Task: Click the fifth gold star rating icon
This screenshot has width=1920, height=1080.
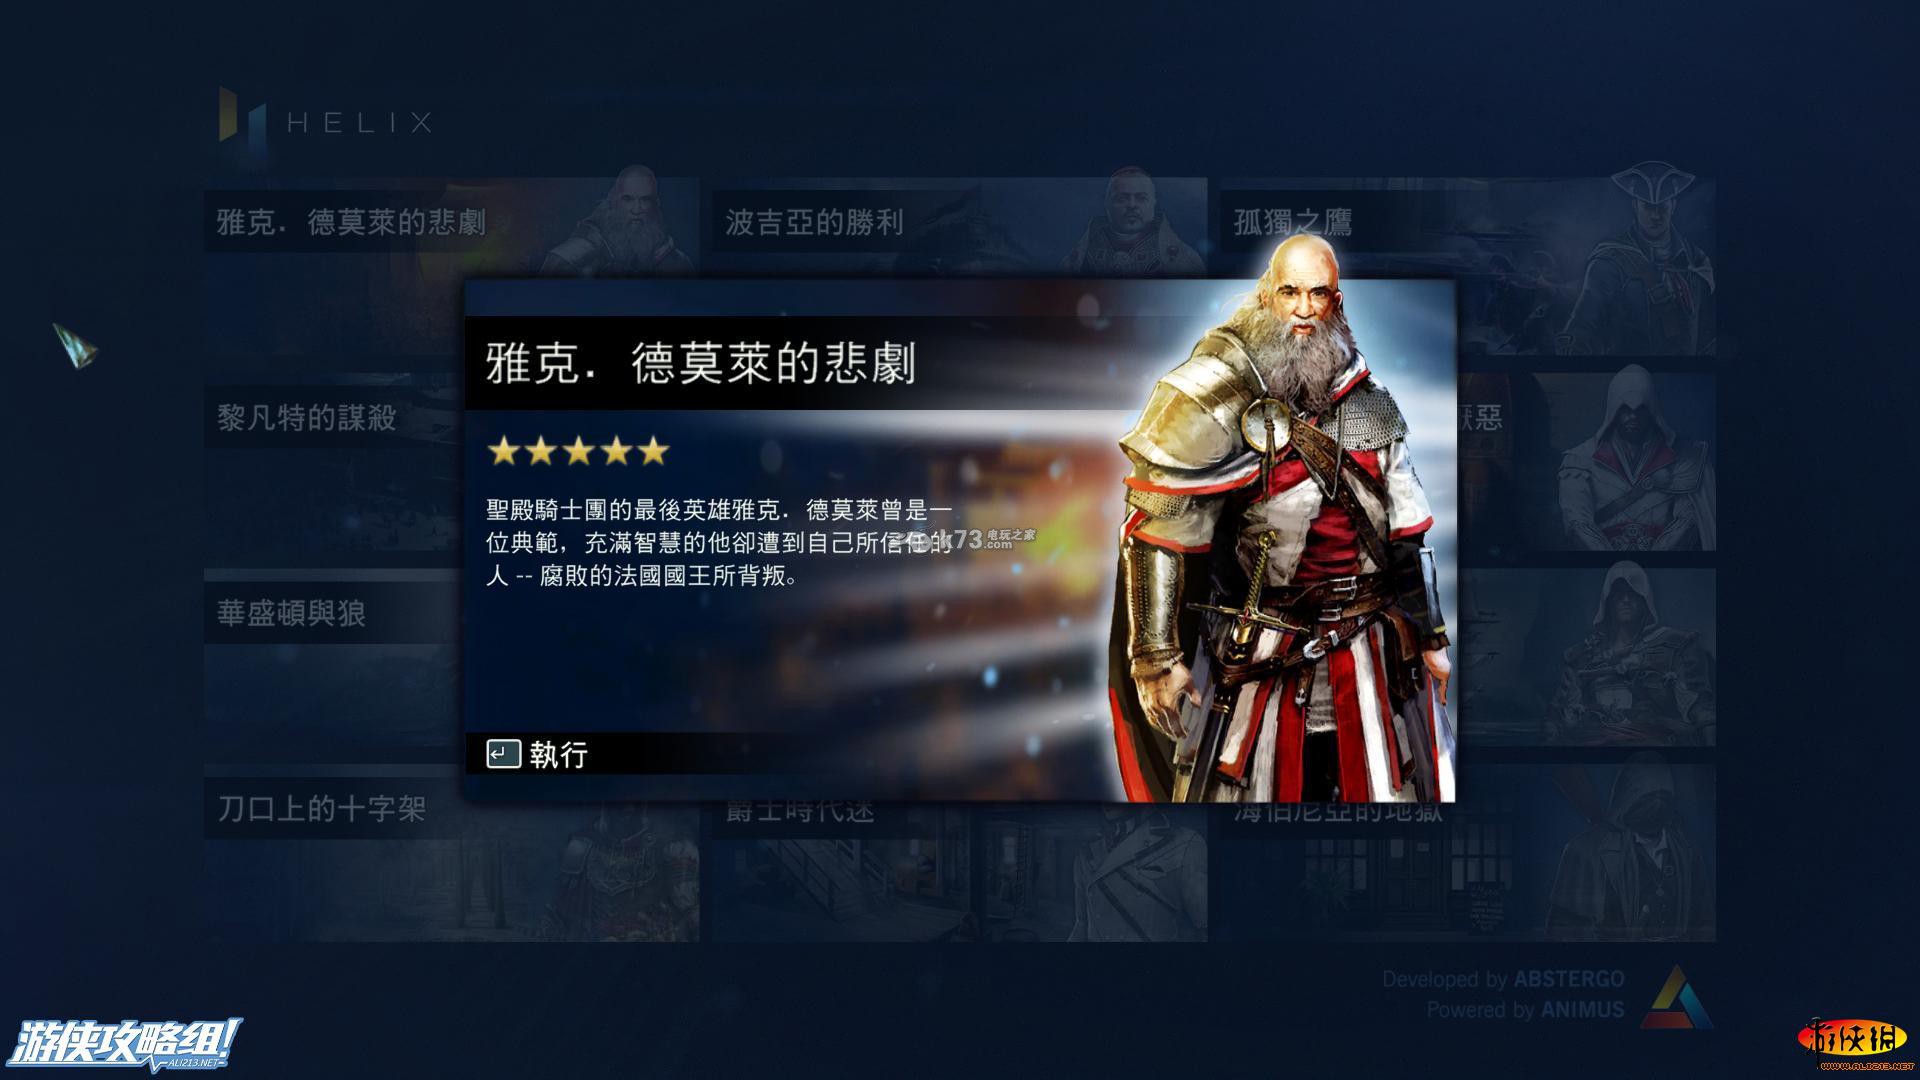Action: point(653,451)
